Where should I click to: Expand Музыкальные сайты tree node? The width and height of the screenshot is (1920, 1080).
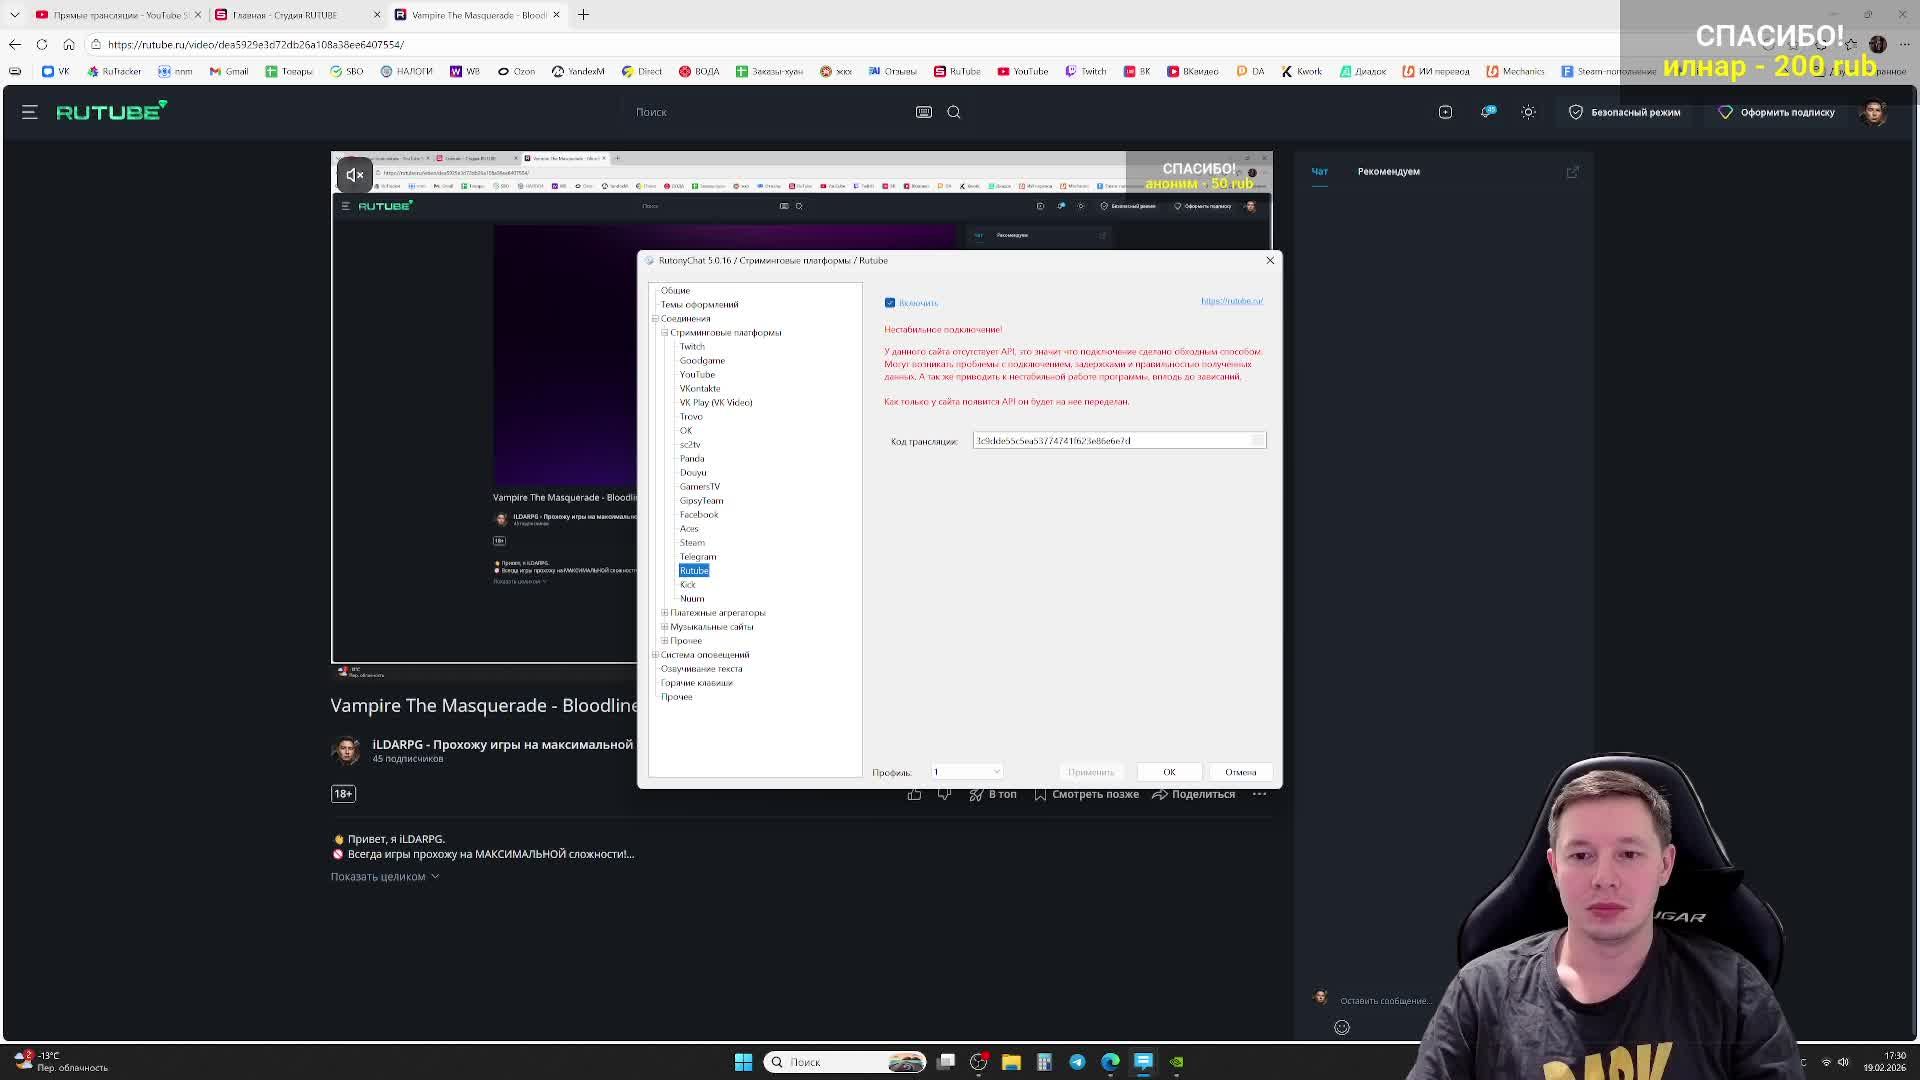pos(665,627)
